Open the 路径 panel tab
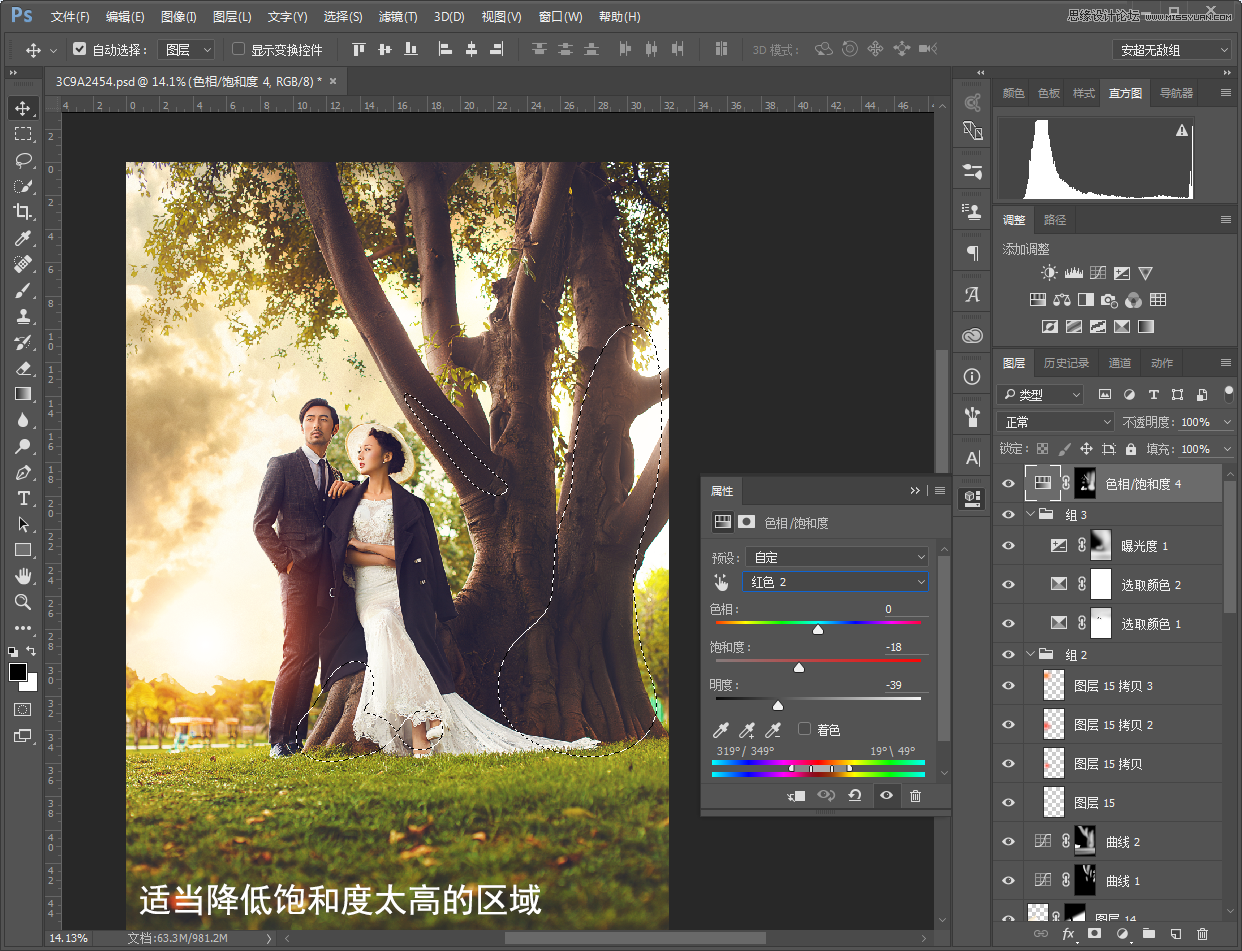 tap(1055, 220)
